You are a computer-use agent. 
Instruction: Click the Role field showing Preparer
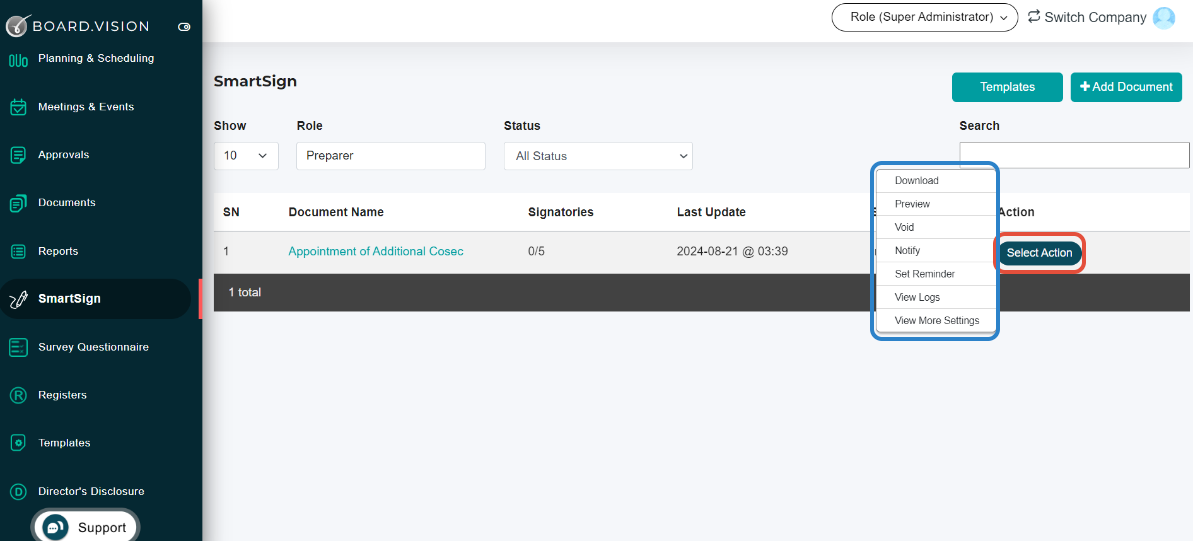tap(390, 155)
